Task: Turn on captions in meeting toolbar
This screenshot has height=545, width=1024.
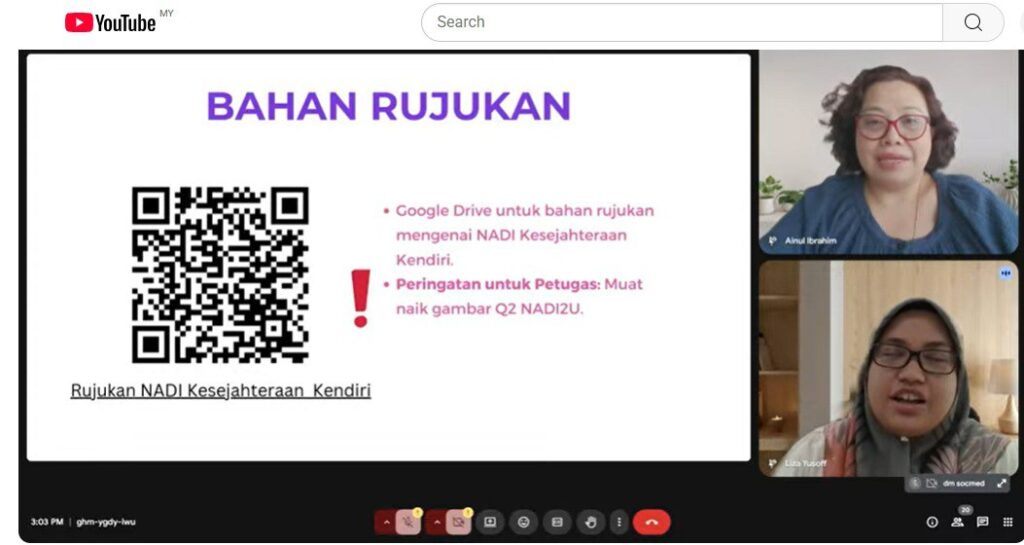Action: 557,522
